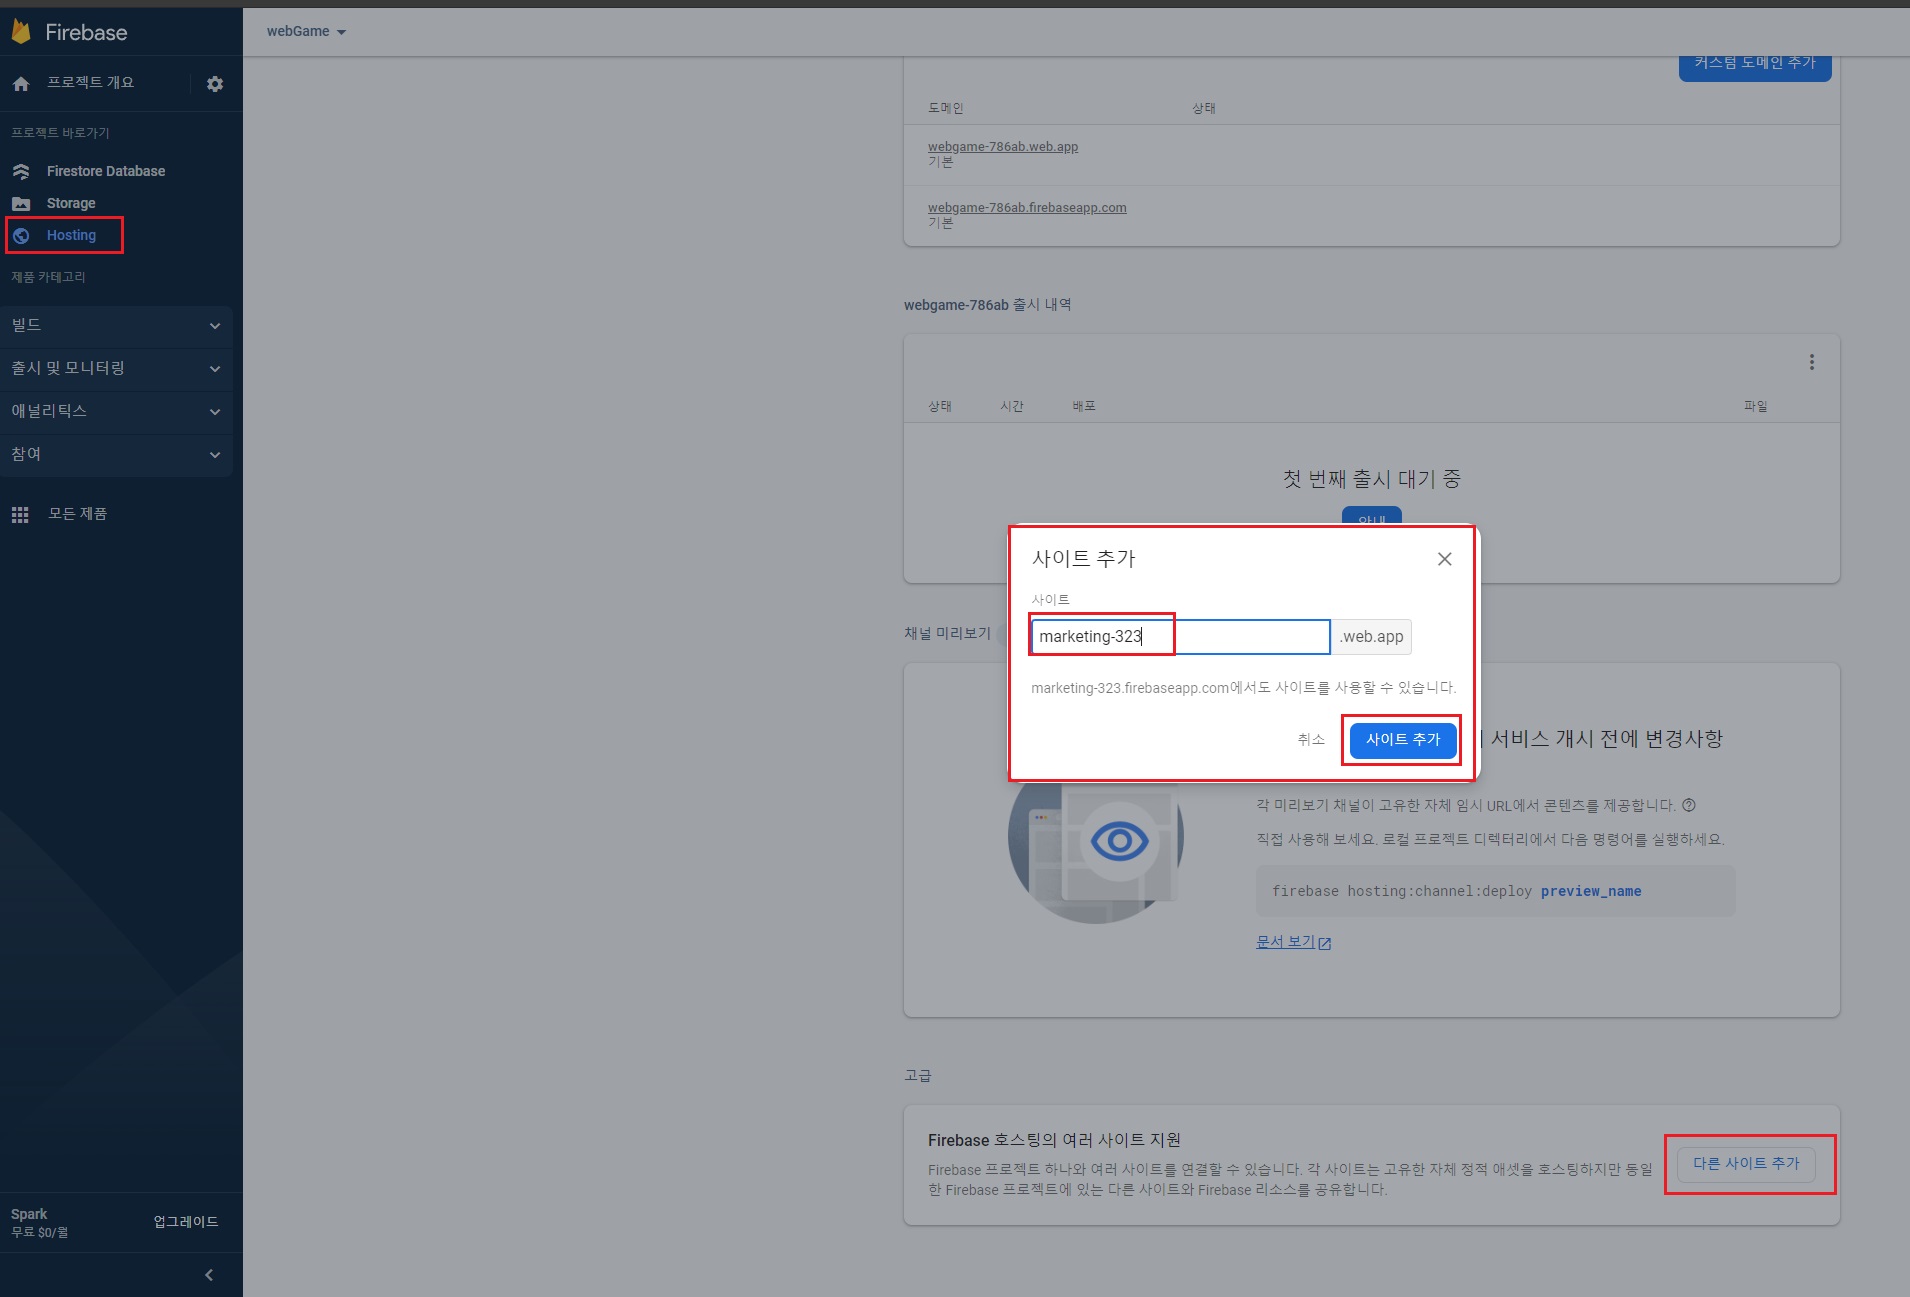Click the Firebase logo icon

click(21, 32)
